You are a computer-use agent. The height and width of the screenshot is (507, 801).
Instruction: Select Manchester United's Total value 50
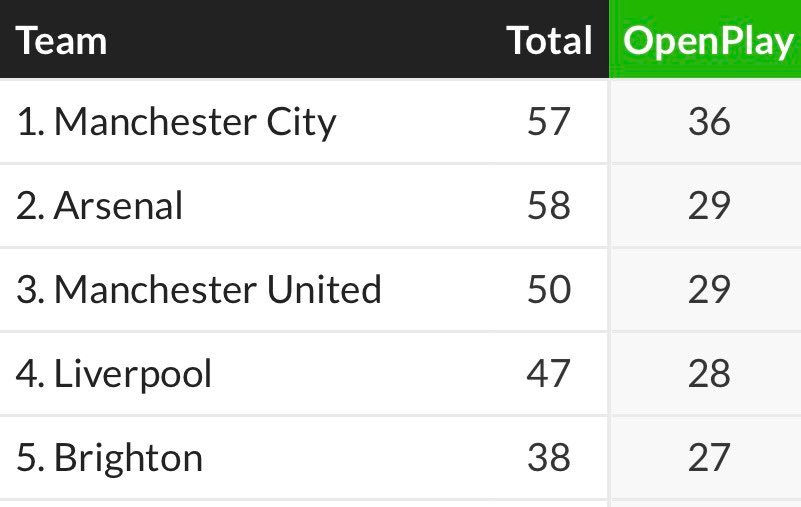pos(548,290)
